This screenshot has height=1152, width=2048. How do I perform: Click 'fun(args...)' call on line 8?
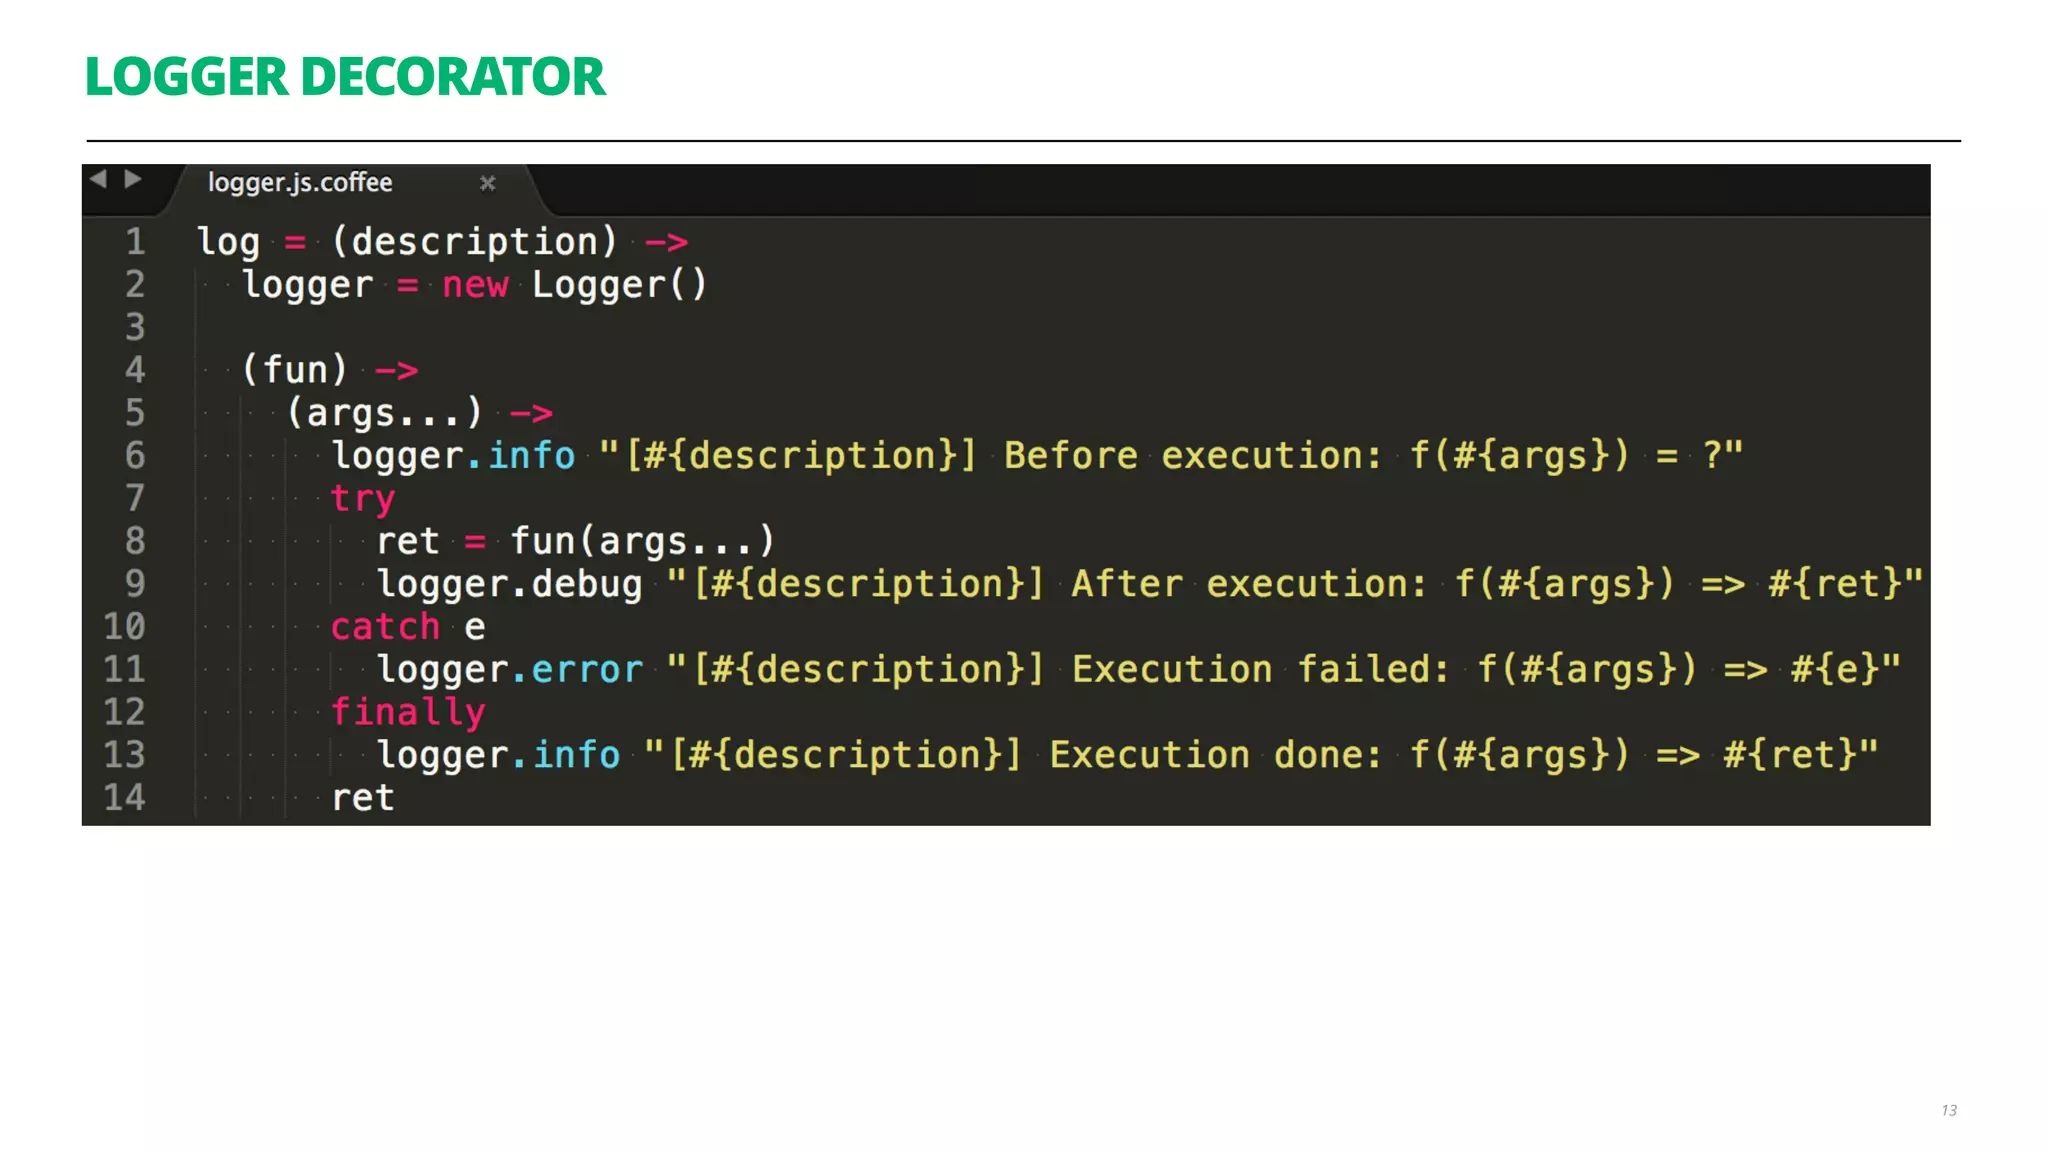[642, 541]
